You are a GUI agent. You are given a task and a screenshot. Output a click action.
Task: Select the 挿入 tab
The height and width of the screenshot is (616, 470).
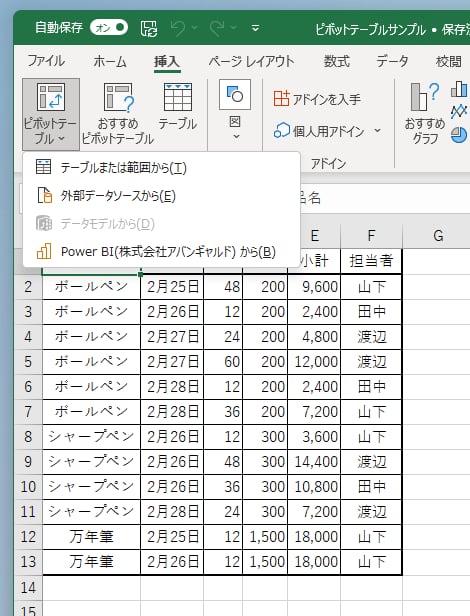click(167, 62)
